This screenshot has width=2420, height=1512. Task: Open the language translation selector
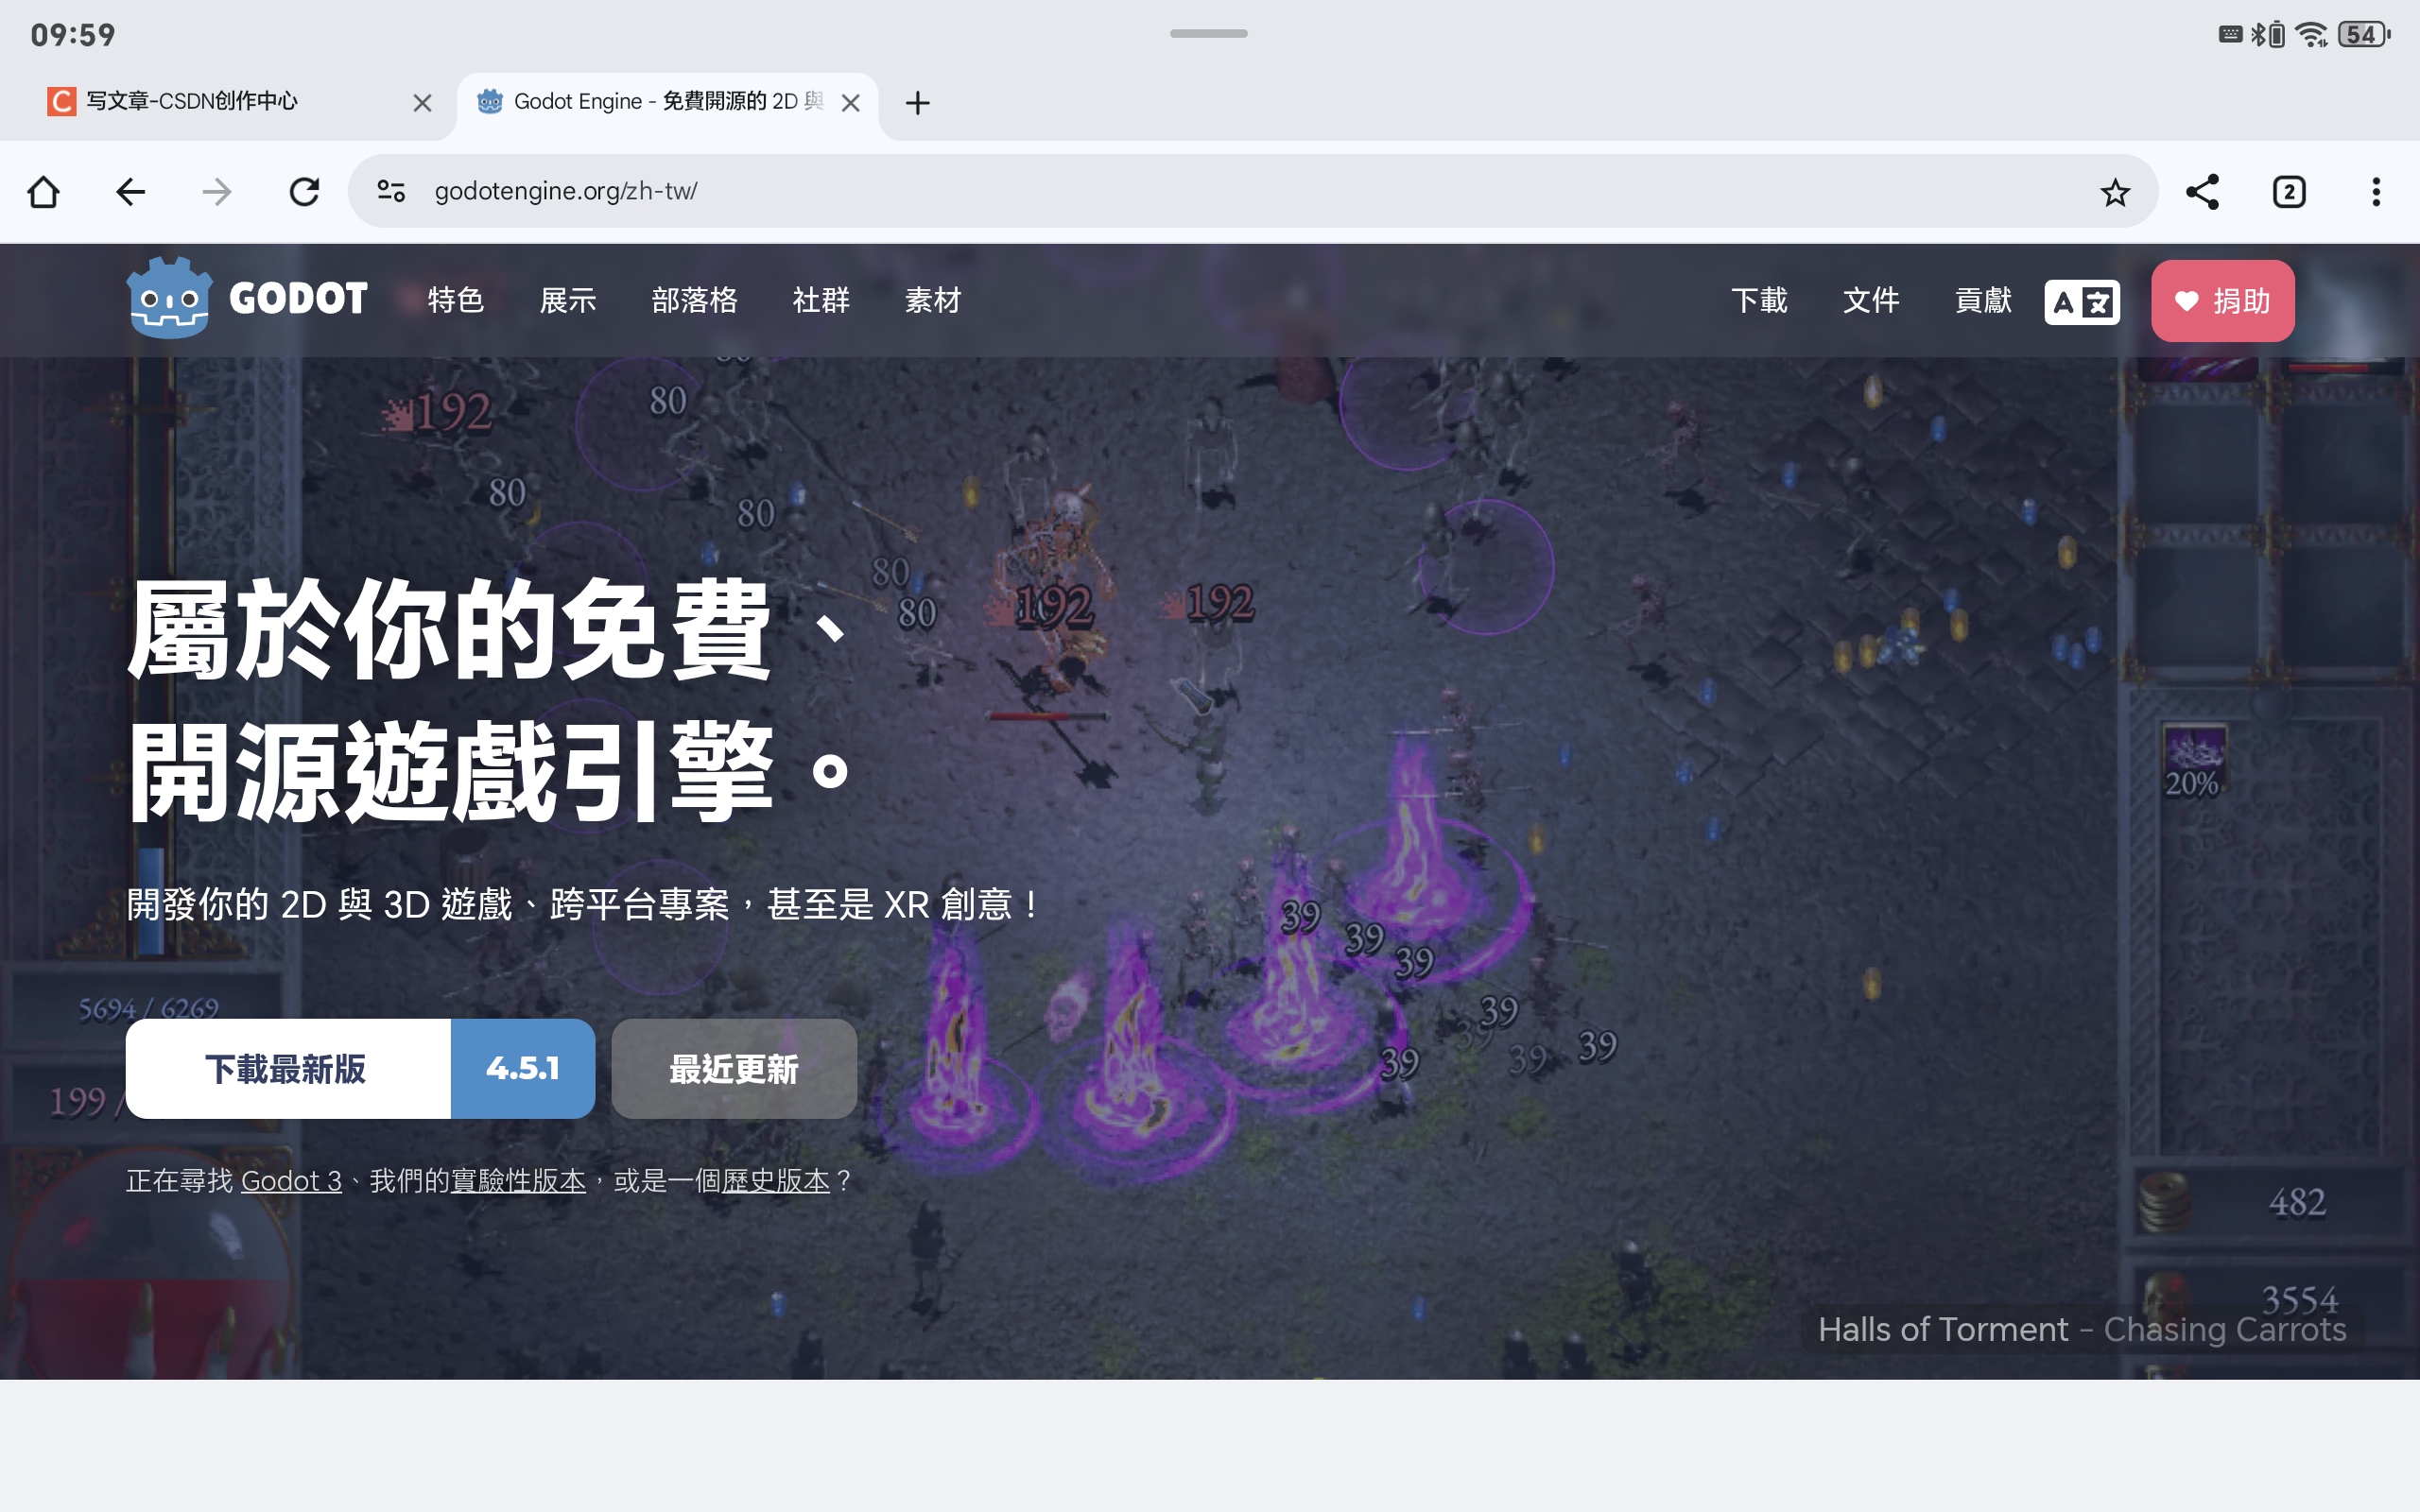tap(2082, 301)
